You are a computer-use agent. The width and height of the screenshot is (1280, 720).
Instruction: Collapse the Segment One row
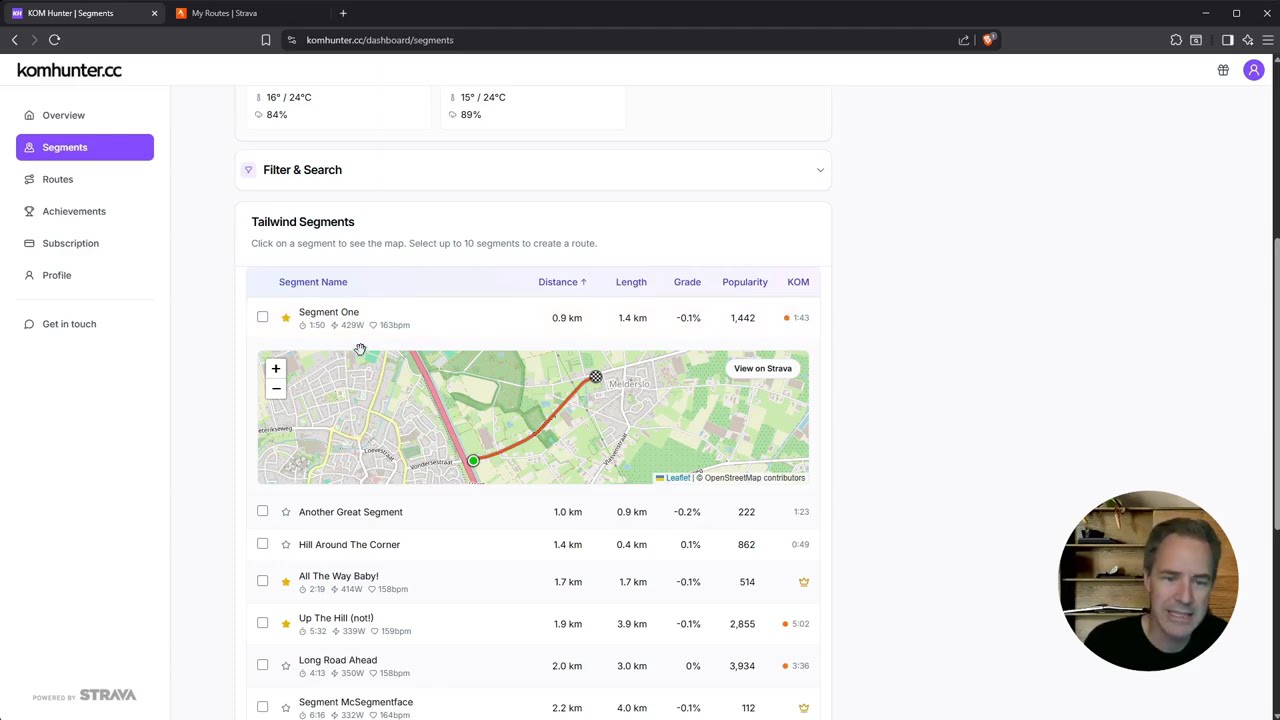[533, 318]
